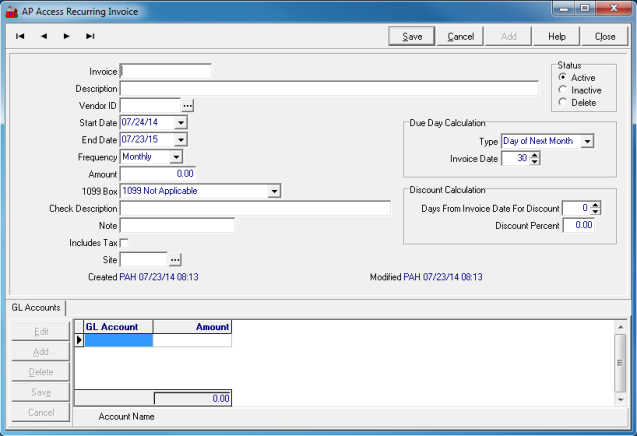Go to the first record navigation arrow
The width and height of the screenshot is (637, 436).
[20, 36]
